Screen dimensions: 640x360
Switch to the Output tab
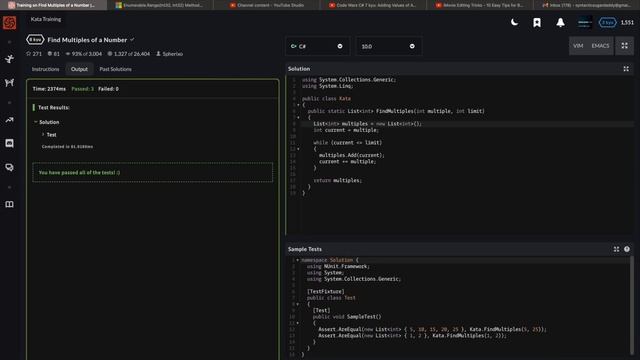(79, 69)
